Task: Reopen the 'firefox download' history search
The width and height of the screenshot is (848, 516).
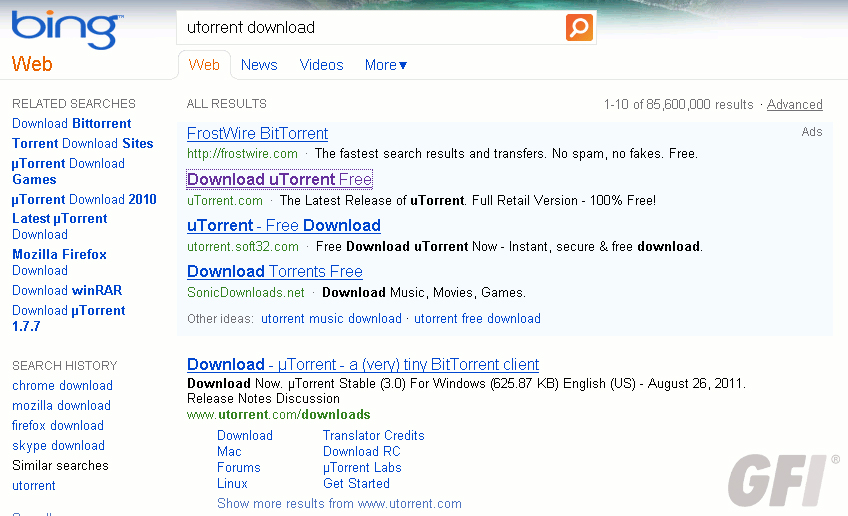Action: coord(58,426)
